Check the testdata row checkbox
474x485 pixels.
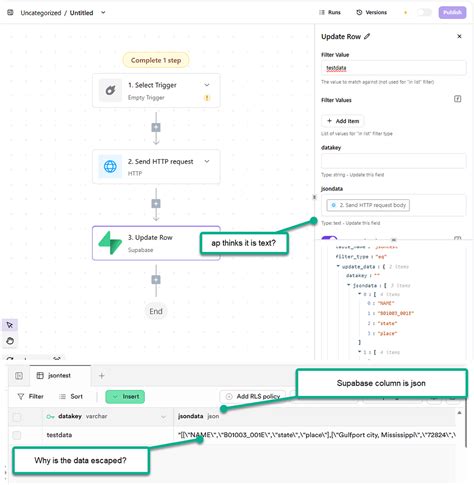pyautogui.click(x=17, y=435)
